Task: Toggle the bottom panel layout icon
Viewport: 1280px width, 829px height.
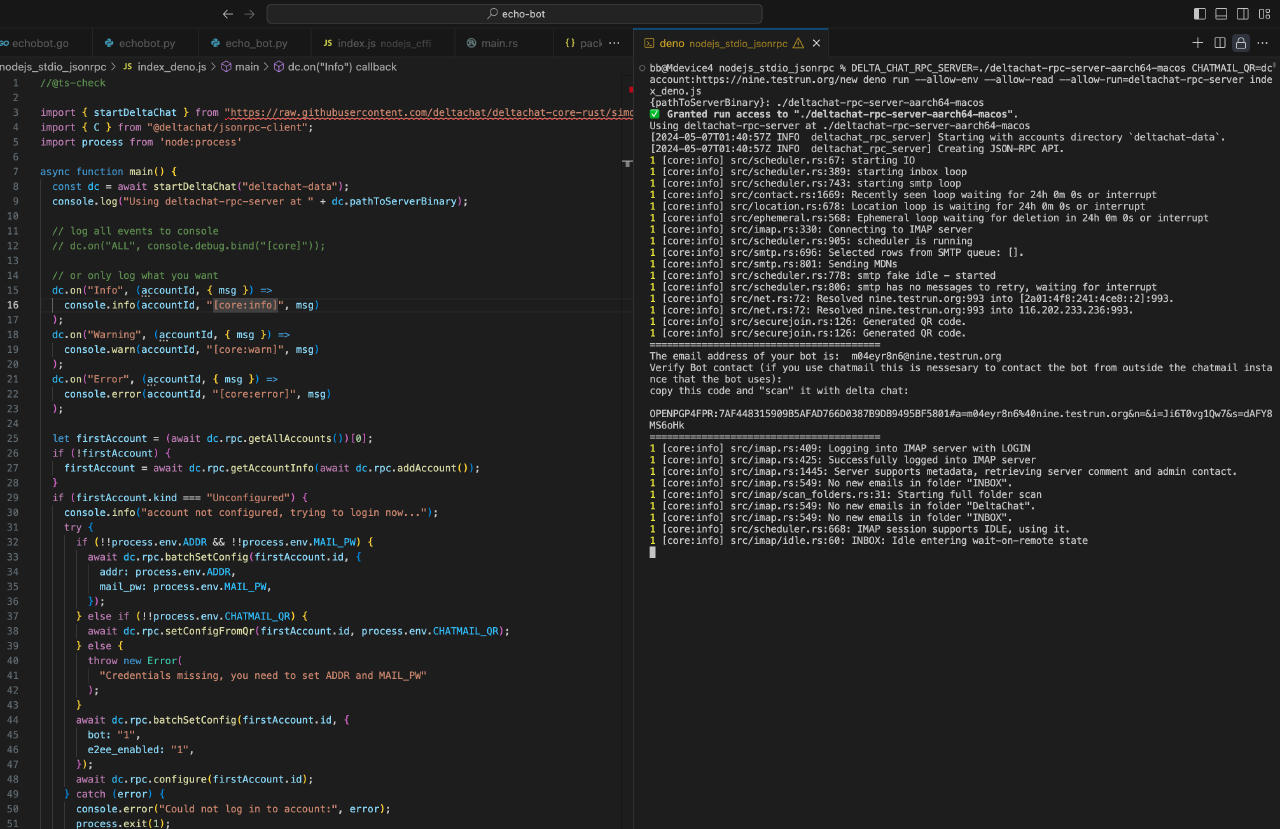Action: (1221, 14)
